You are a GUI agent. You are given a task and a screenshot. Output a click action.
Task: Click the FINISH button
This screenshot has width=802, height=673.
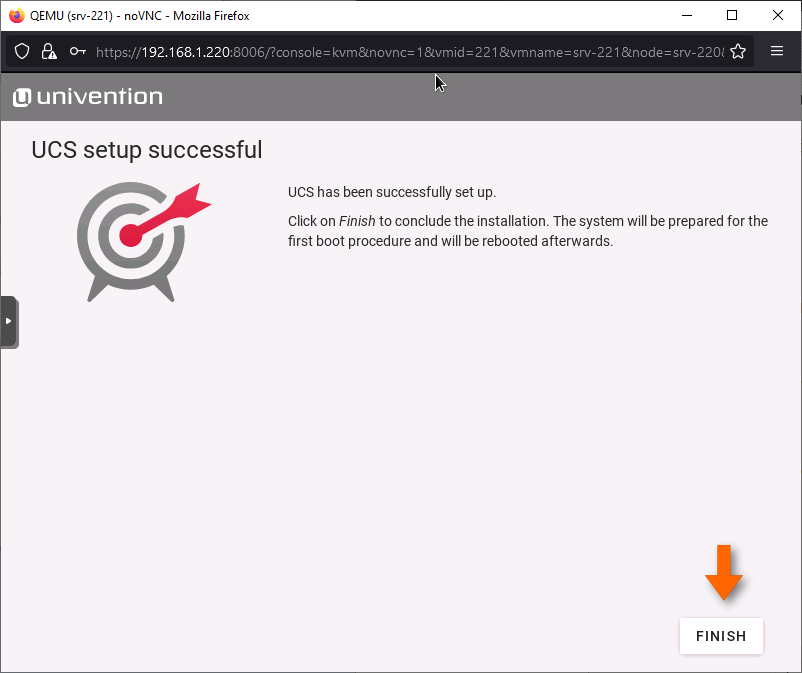pyautogui.click(x=720, y=636)
